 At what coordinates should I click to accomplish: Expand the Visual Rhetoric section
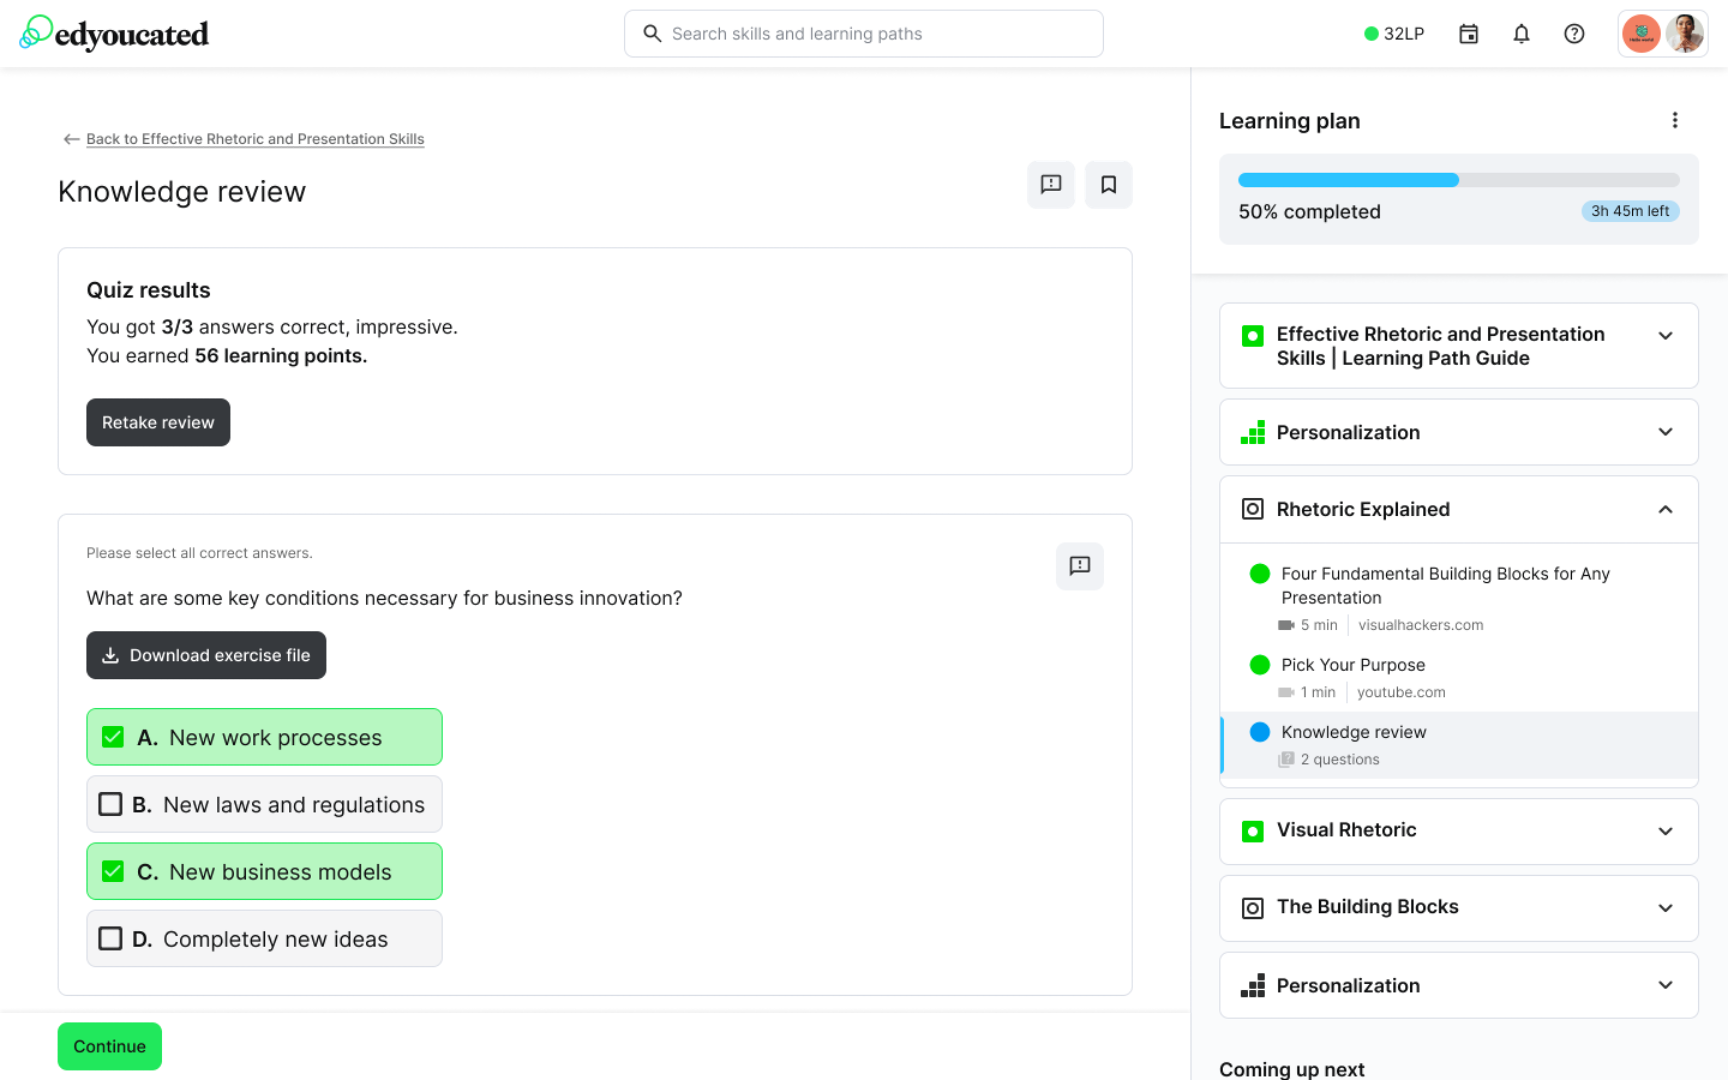[x=1665, y=831]
